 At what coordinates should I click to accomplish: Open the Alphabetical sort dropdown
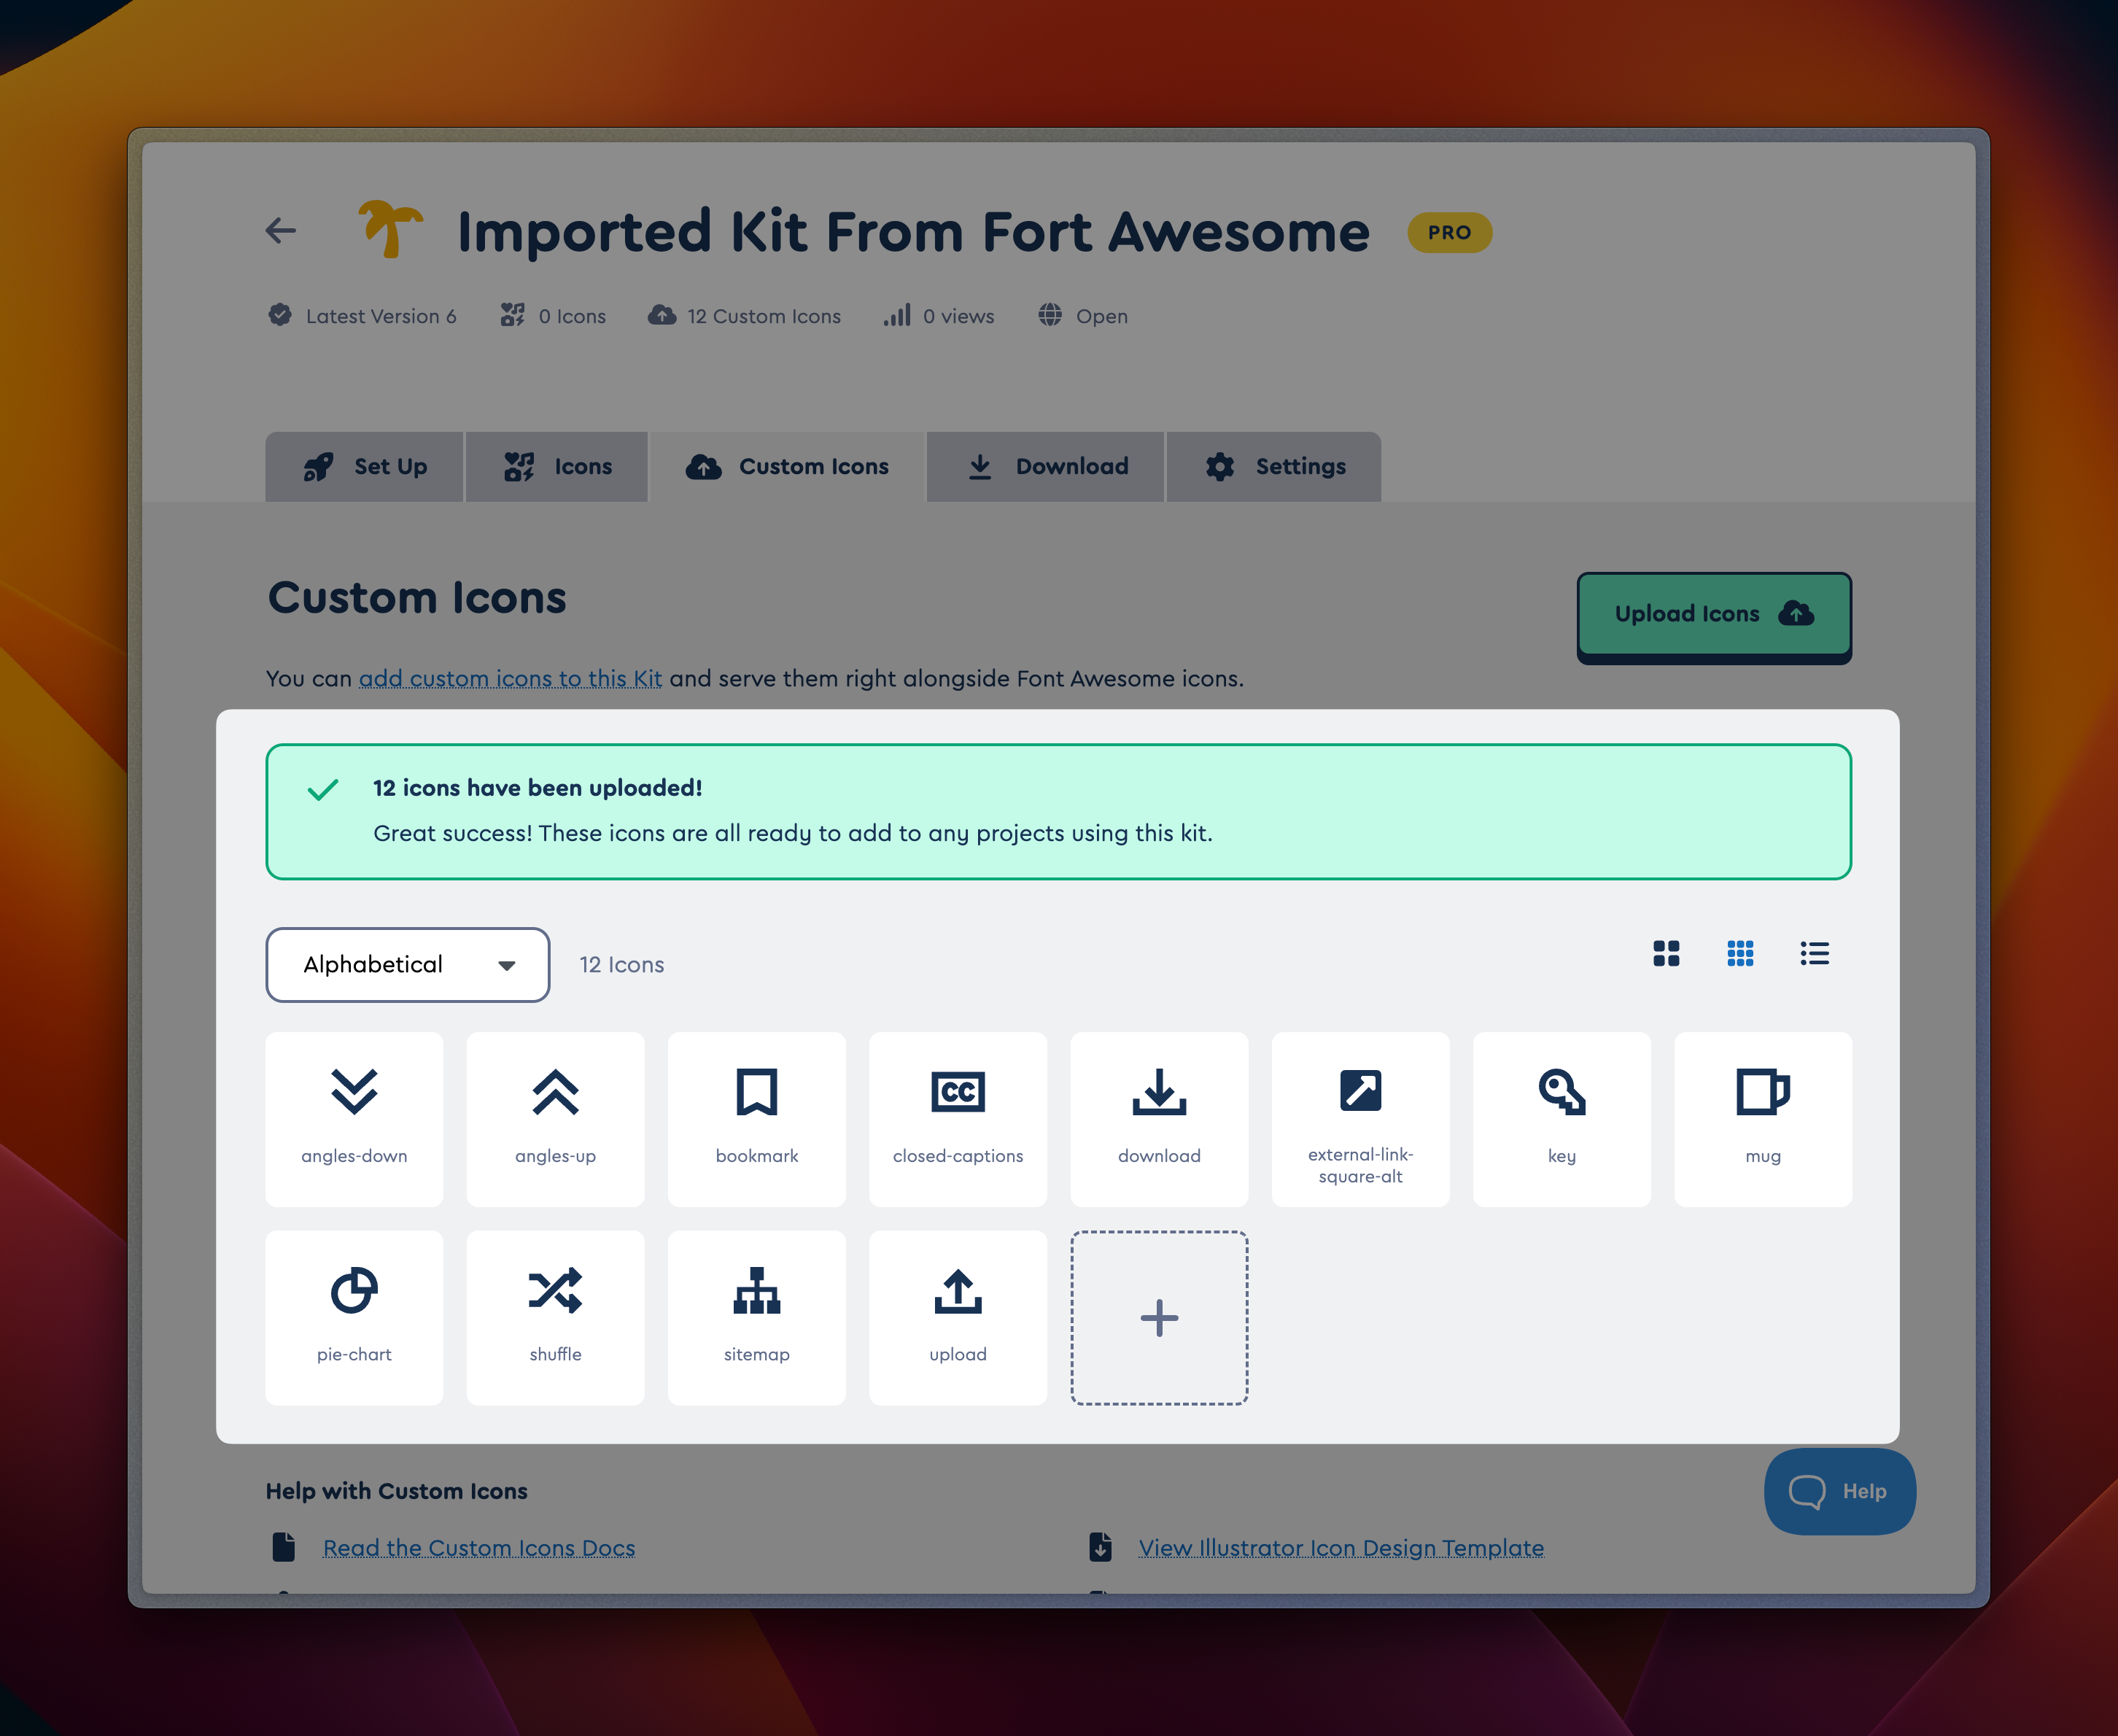click(407, 964)
